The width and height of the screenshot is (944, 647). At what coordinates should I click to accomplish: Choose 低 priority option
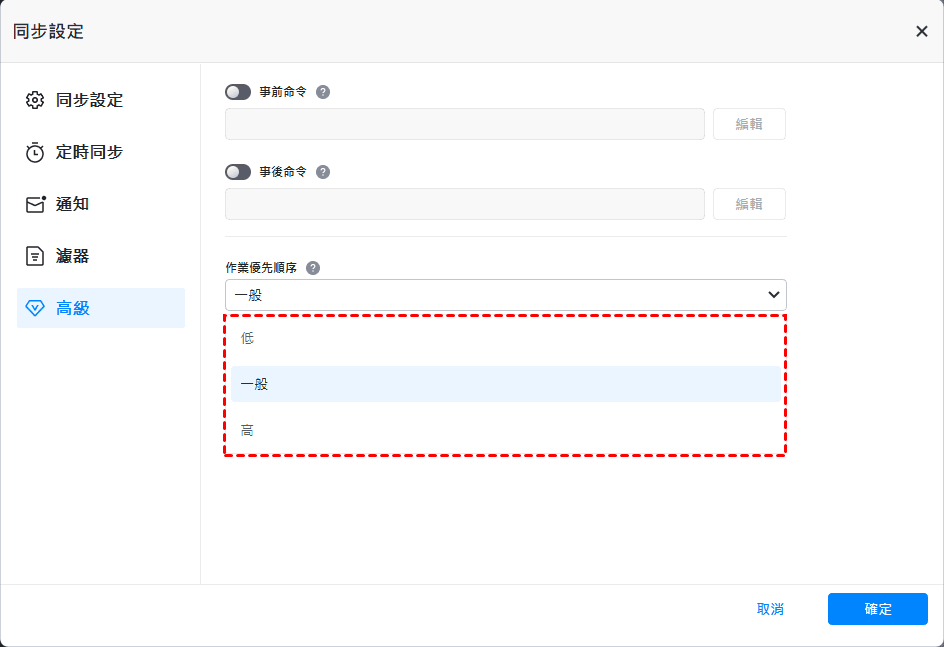pos(506,338)
